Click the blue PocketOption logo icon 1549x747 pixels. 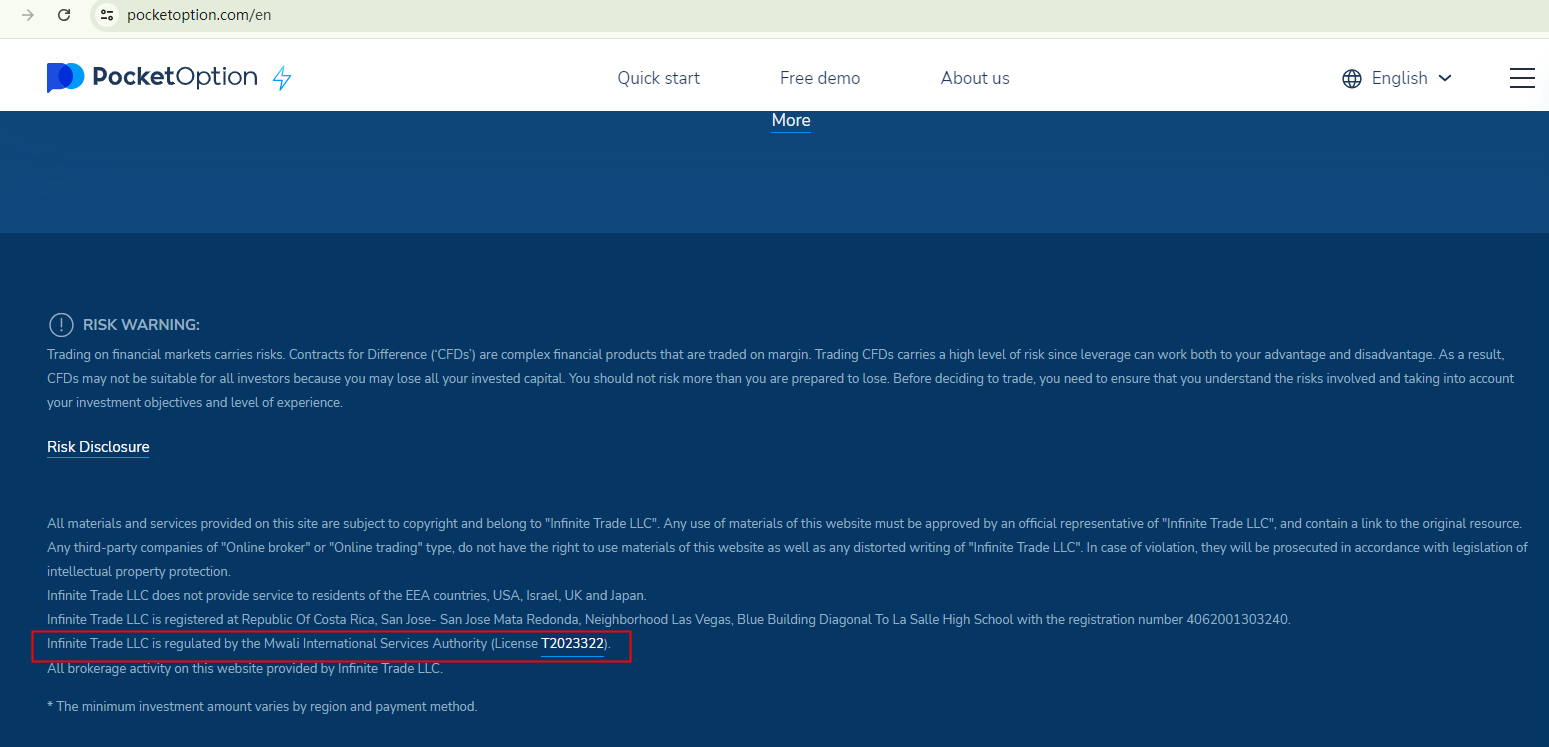[x=65, y=77]
